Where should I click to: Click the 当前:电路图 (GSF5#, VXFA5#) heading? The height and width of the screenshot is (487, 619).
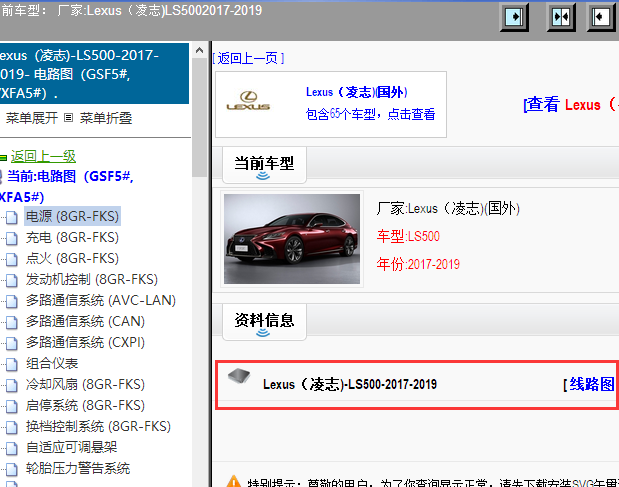point(67,186)
